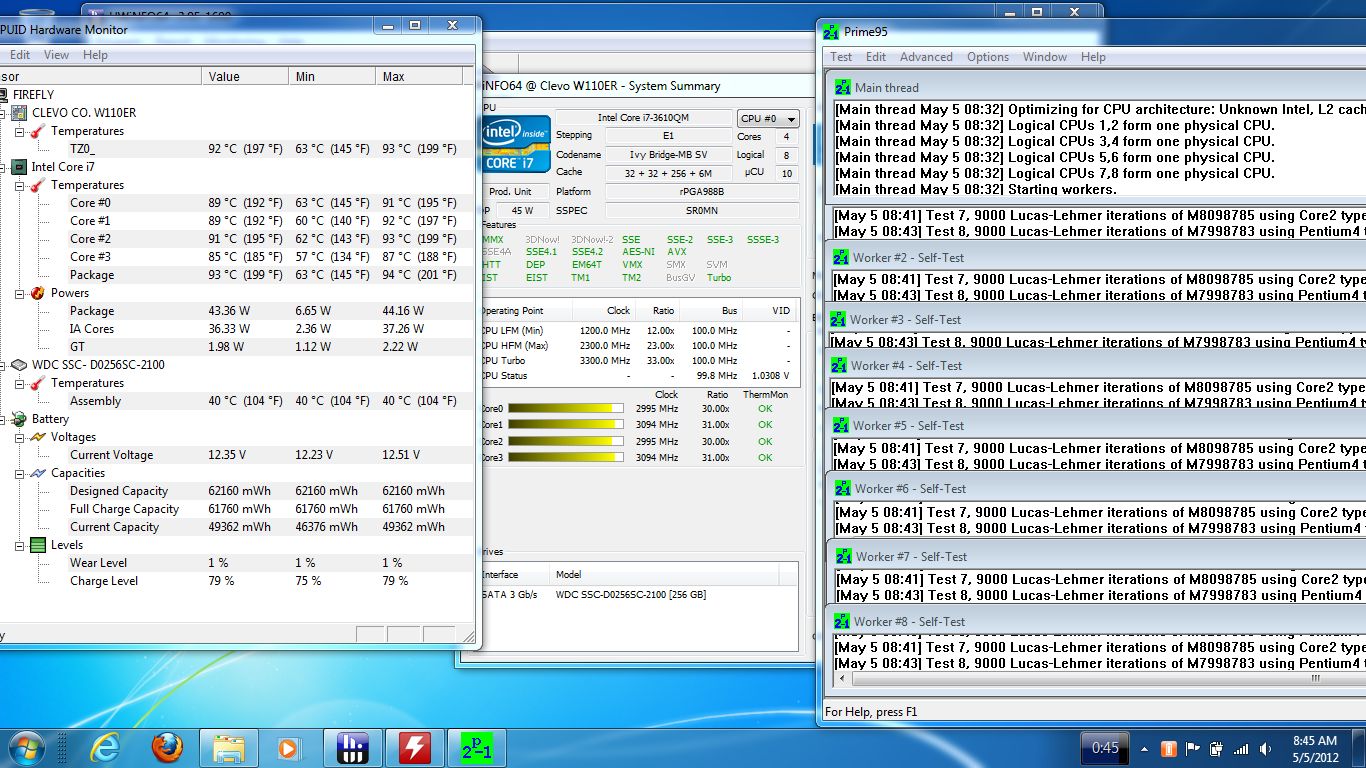The image size is (1366, 768).
Task: Click the Max column header
Action: point(418,76)
